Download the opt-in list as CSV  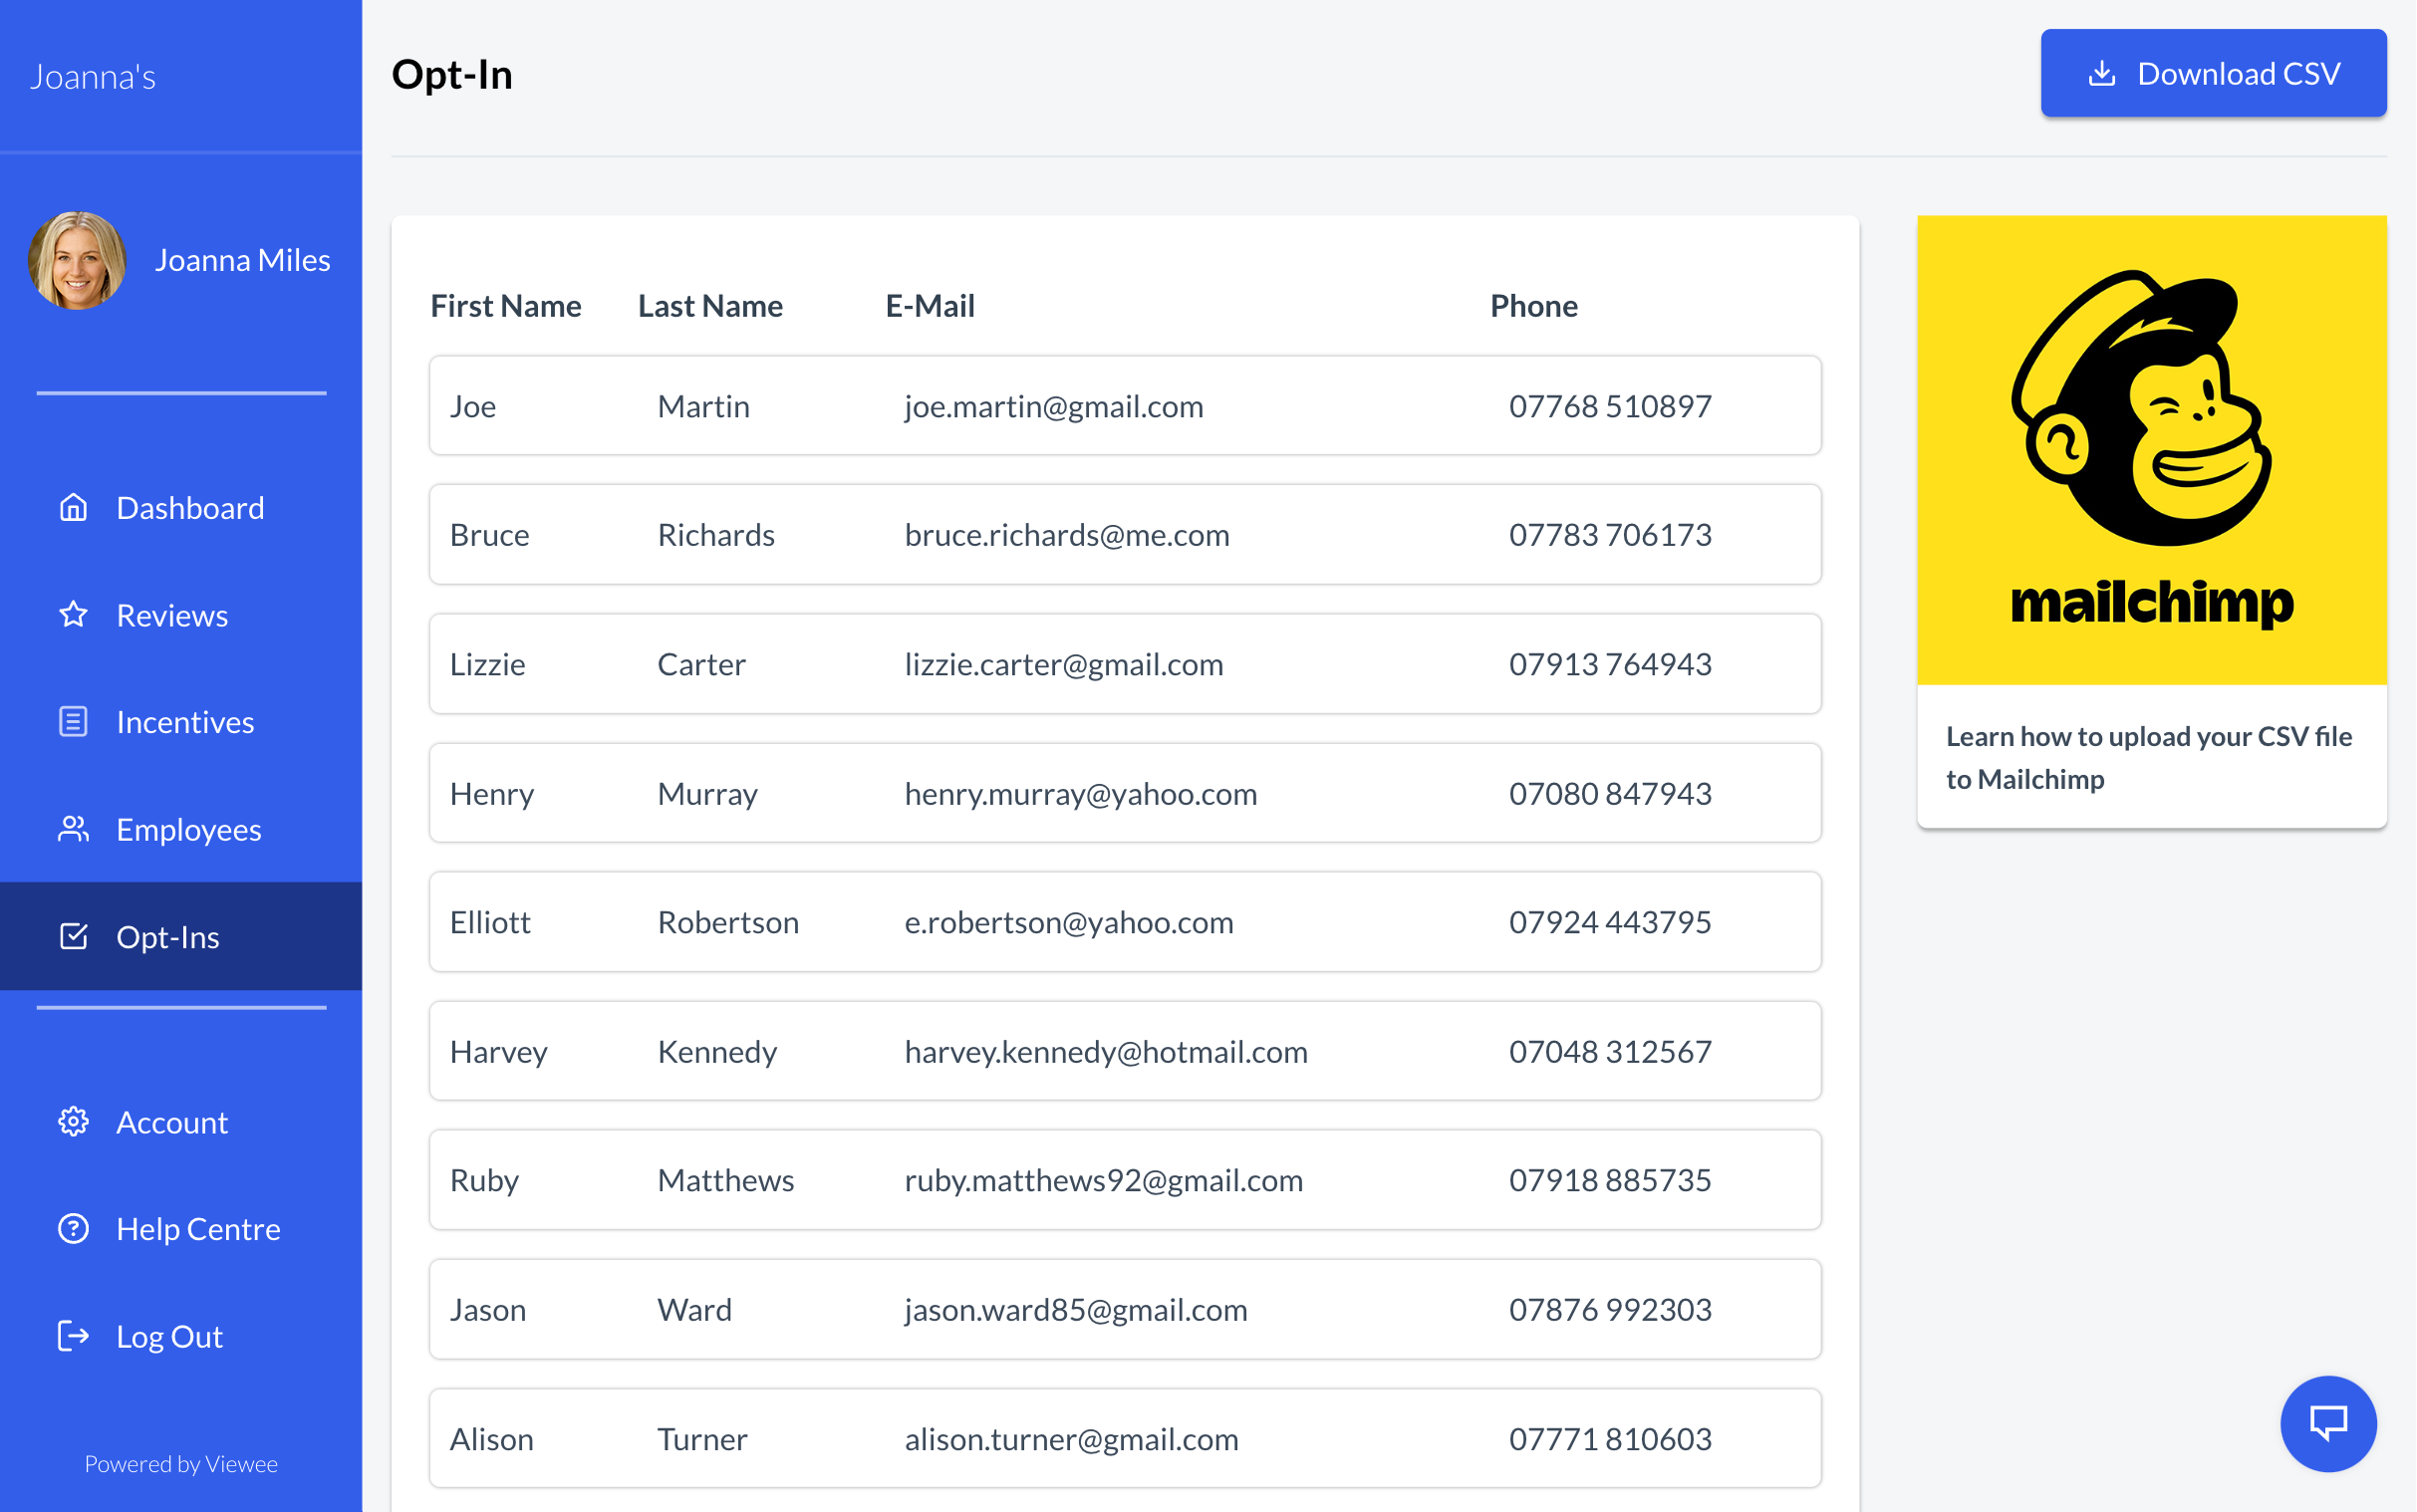pos(2213,74)
